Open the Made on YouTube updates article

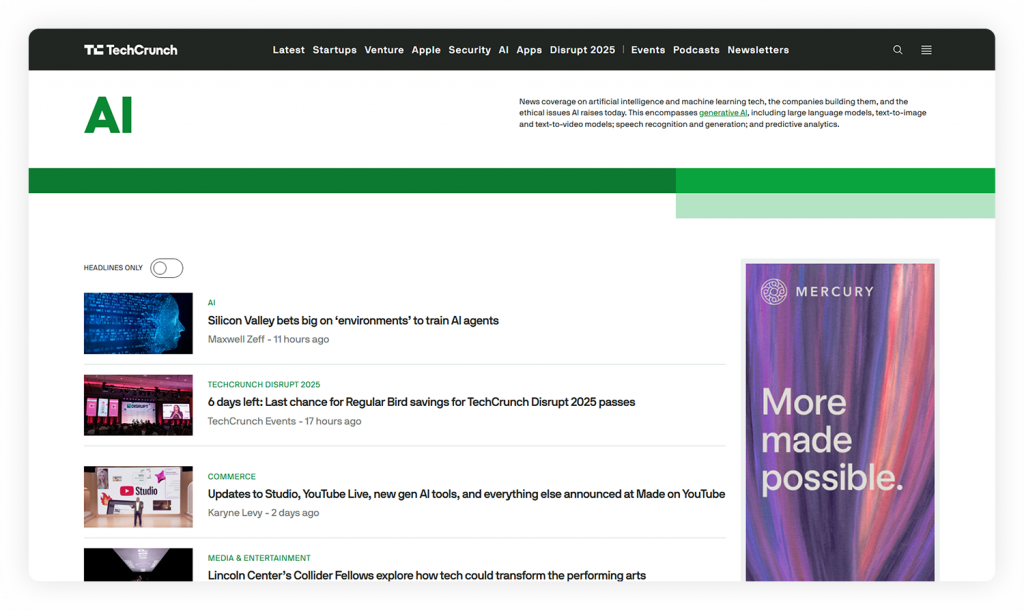[x=466, y=494]
